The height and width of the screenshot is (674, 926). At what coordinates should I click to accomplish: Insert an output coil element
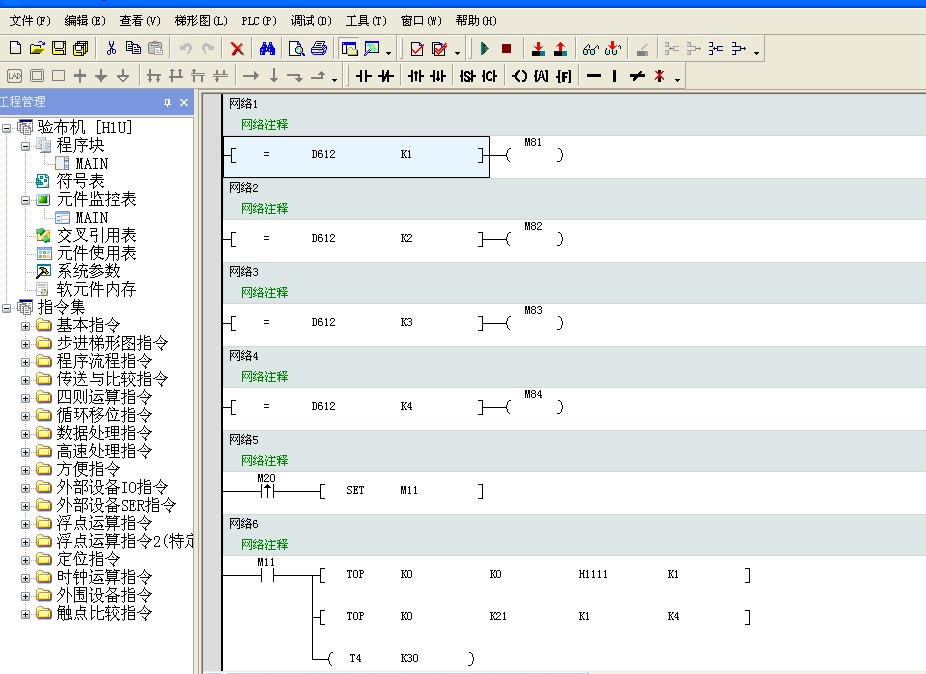[x=519, y=76]
